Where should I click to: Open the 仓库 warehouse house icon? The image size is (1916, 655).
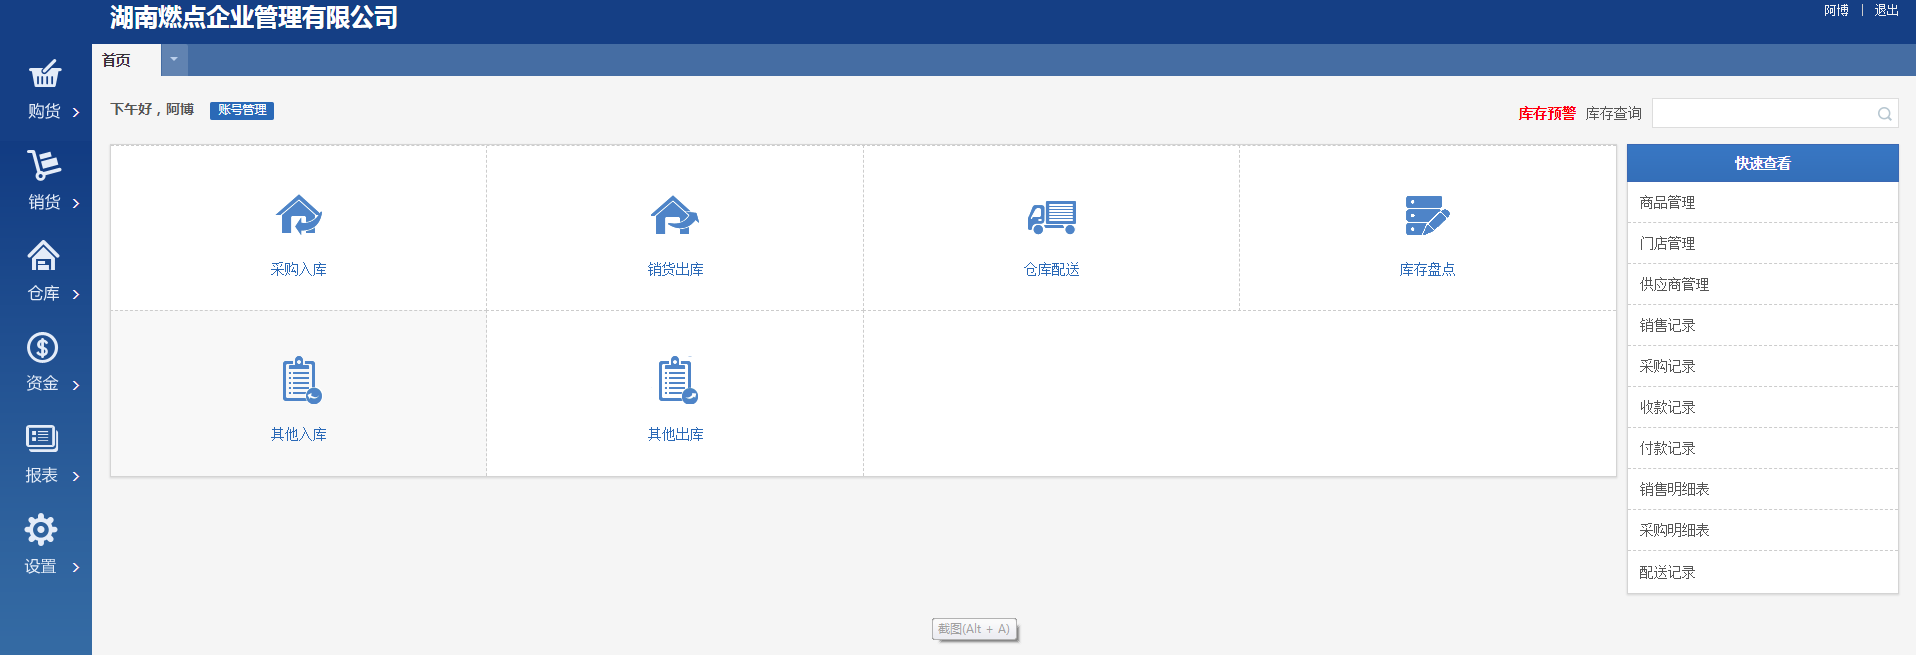click(x=43, y=256)
